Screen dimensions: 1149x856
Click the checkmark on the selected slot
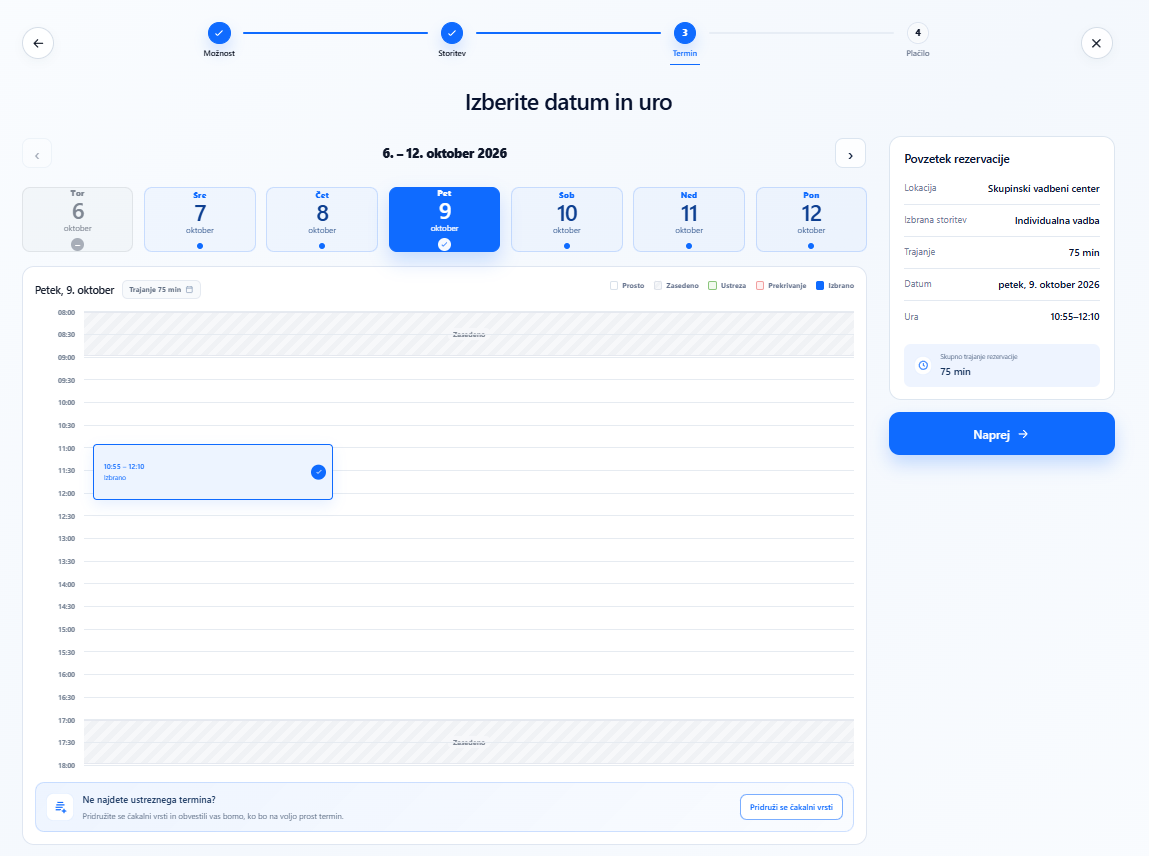318,472
